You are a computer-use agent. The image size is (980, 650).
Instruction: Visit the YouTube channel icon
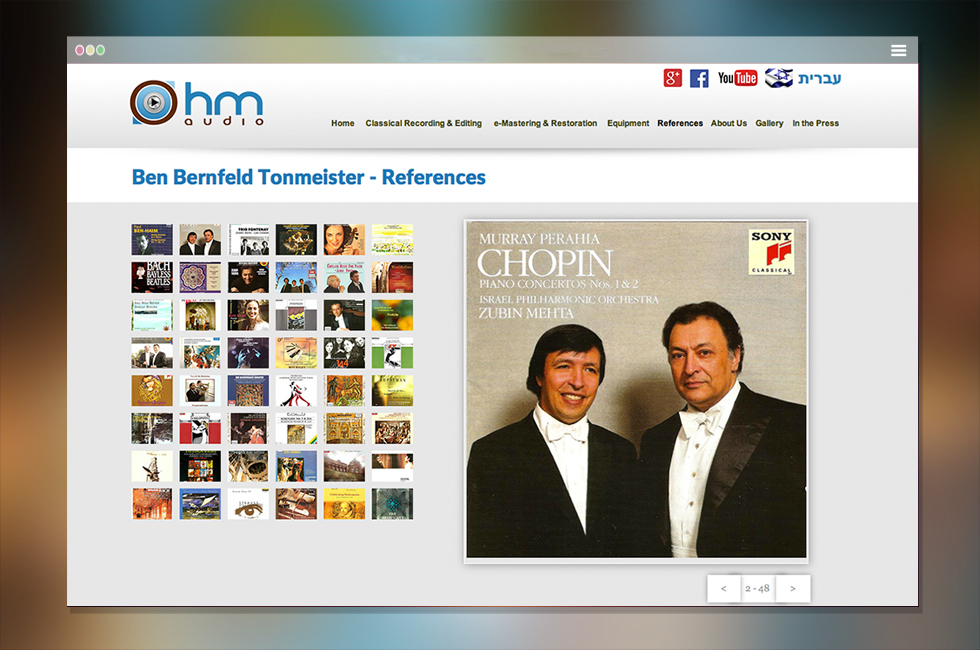[738, 78]
